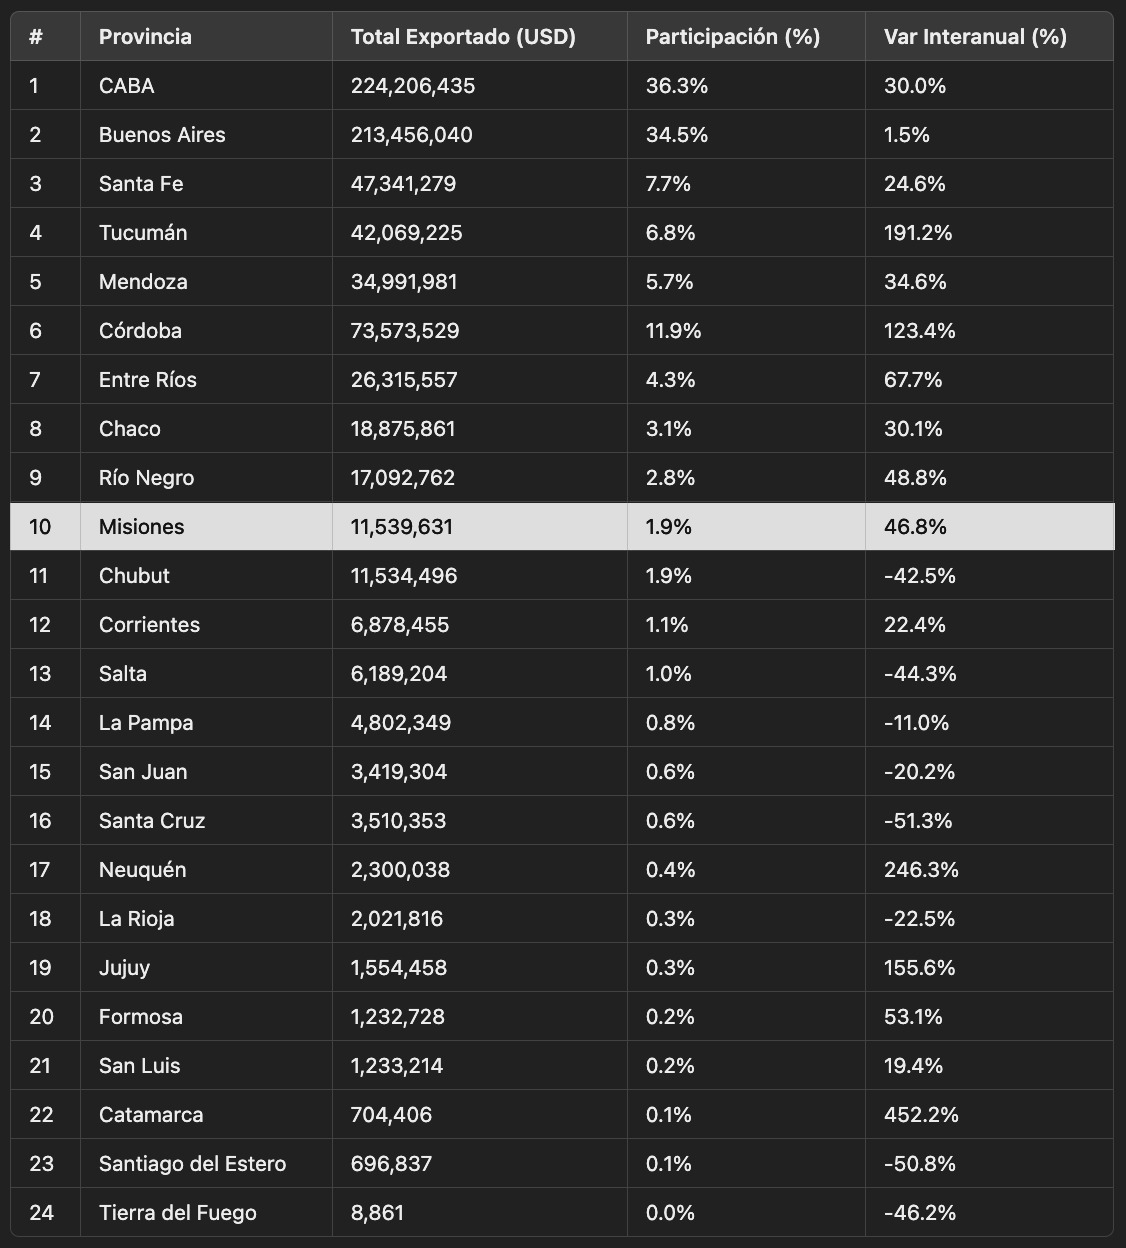Click row number 19 for Jujuy

click(40, 968)
